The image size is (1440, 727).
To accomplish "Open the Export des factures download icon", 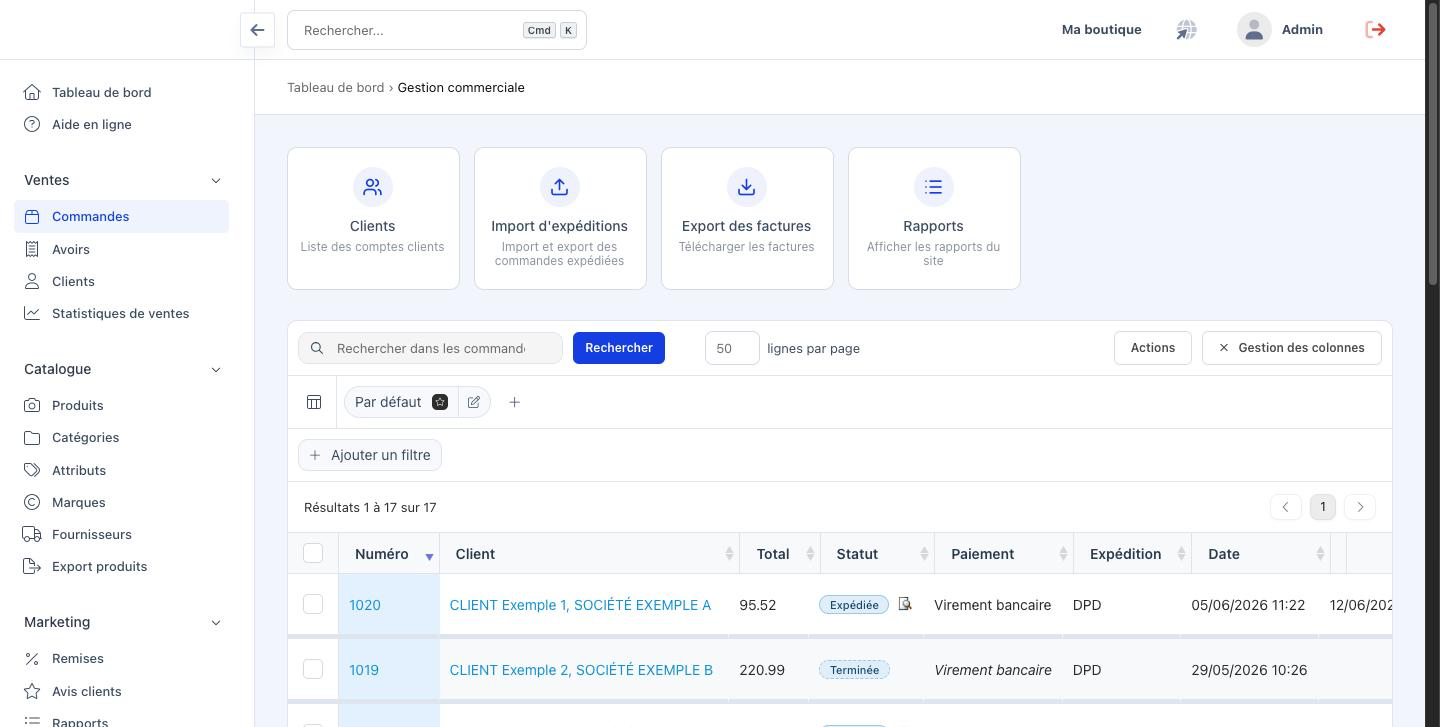I will pos(747,187).
